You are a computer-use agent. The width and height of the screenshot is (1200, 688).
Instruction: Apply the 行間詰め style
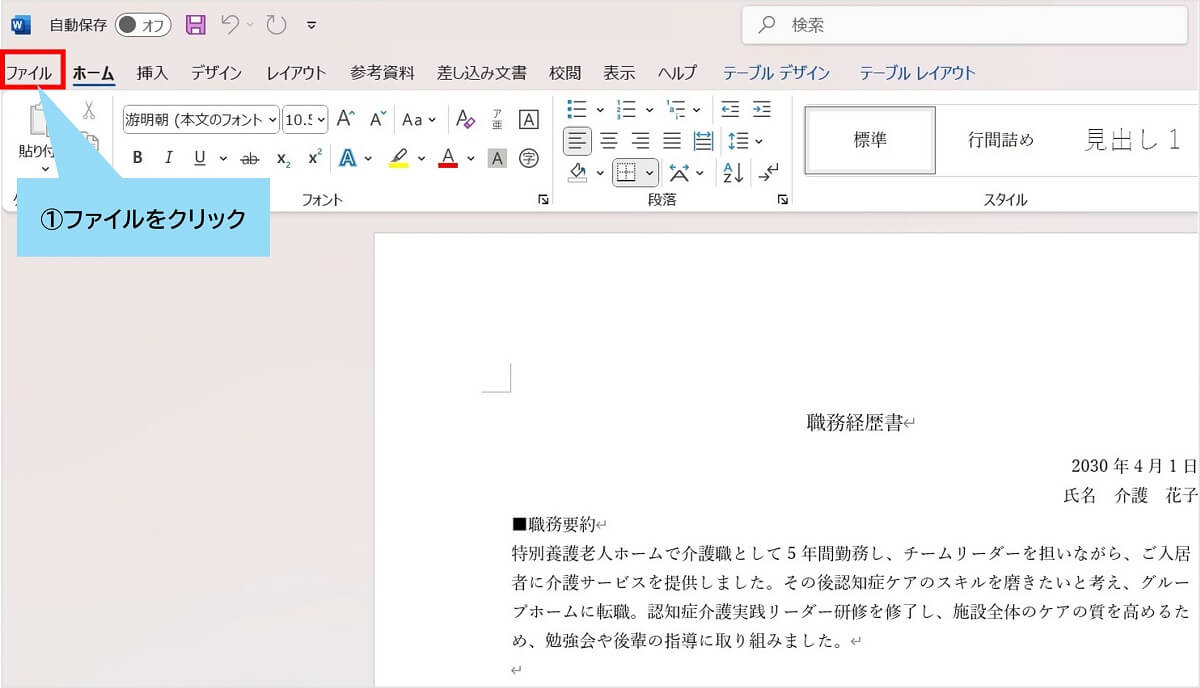1000,141
